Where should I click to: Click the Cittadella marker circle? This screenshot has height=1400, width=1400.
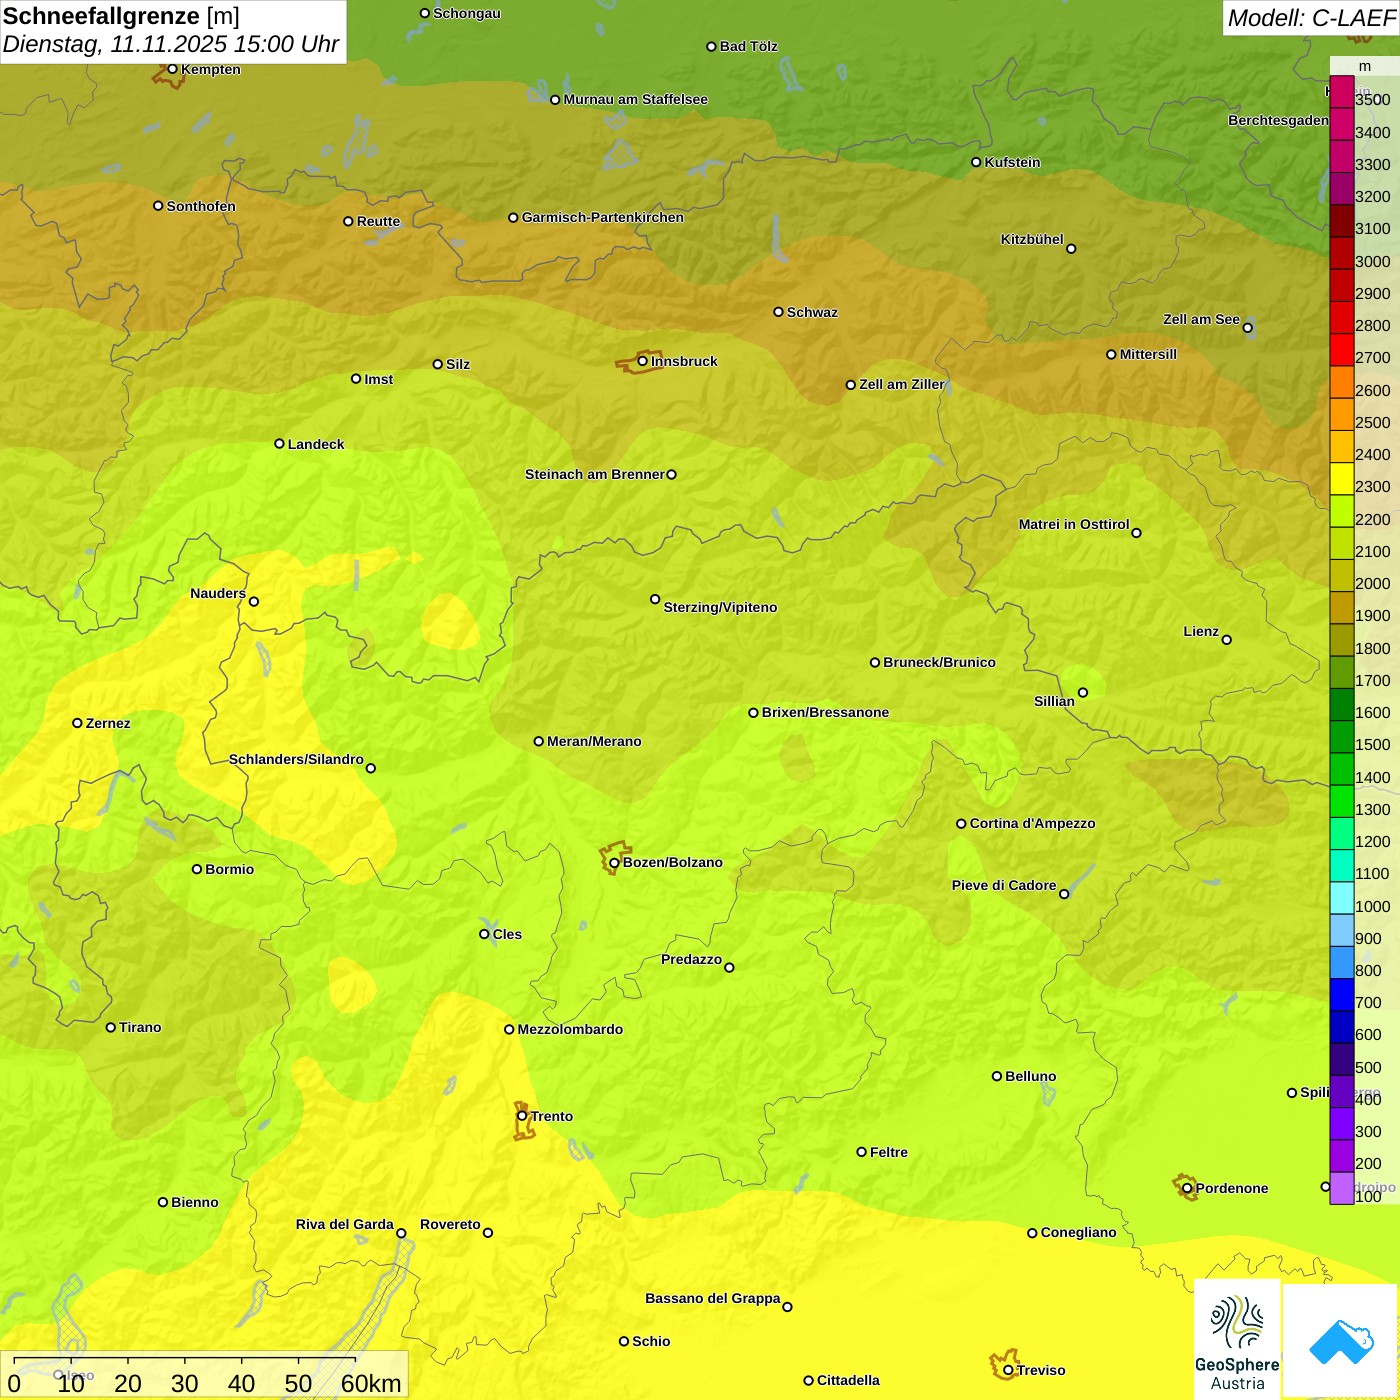808,1380
